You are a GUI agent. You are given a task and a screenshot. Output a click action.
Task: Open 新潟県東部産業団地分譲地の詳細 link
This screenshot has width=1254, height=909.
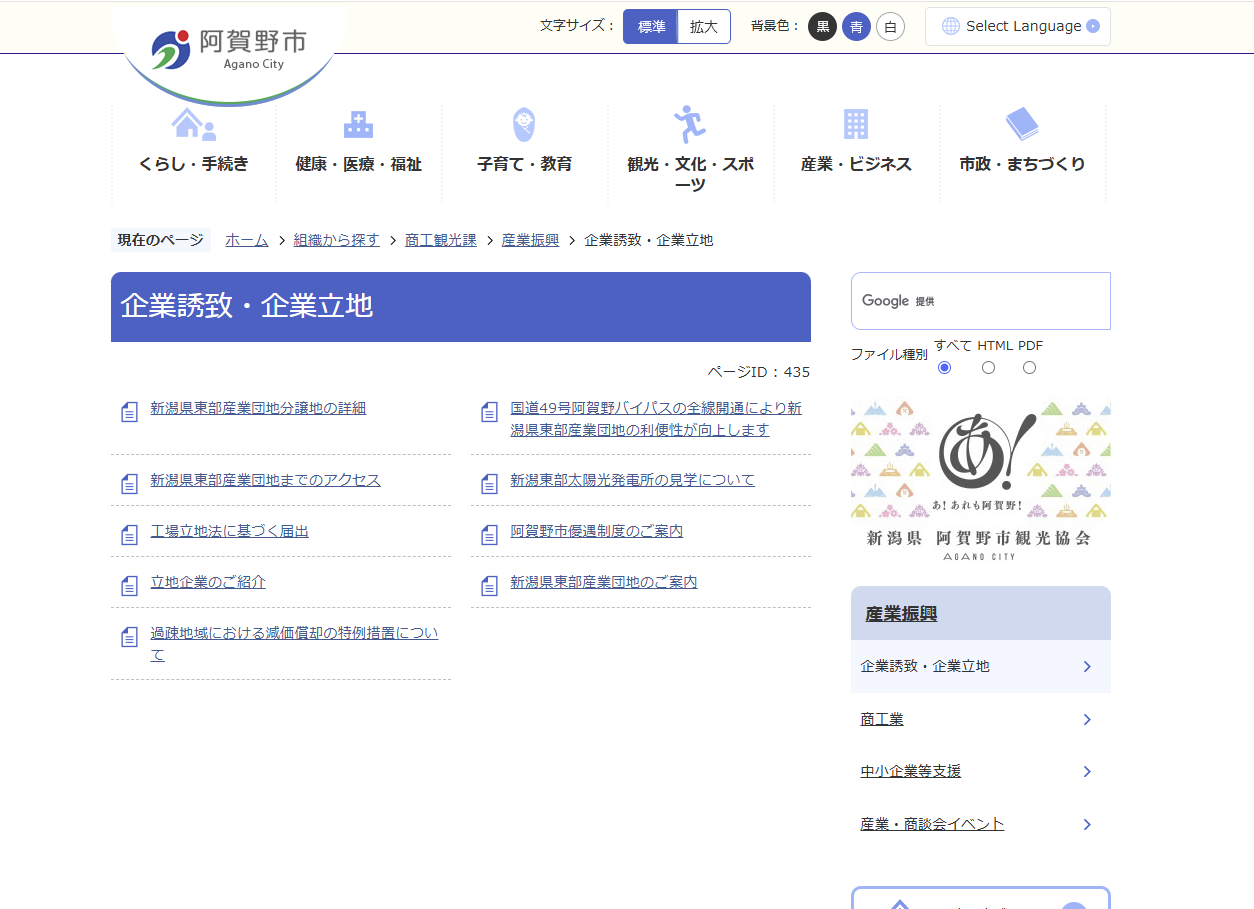click(x=258, y=408)
